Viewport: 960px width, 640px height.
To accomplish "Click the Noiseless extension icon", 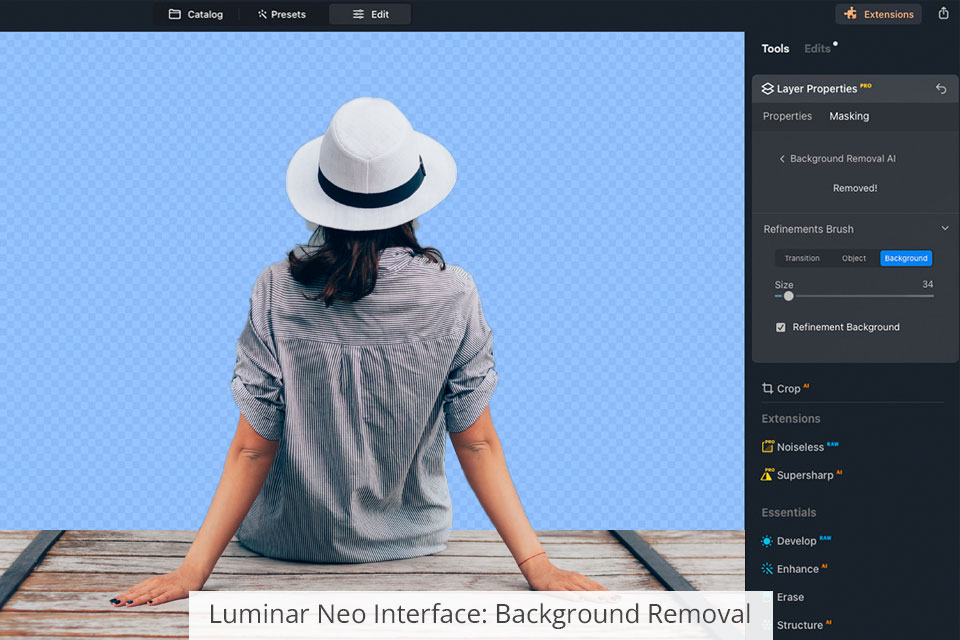I will pyautogui.click(x=767, y=446).
